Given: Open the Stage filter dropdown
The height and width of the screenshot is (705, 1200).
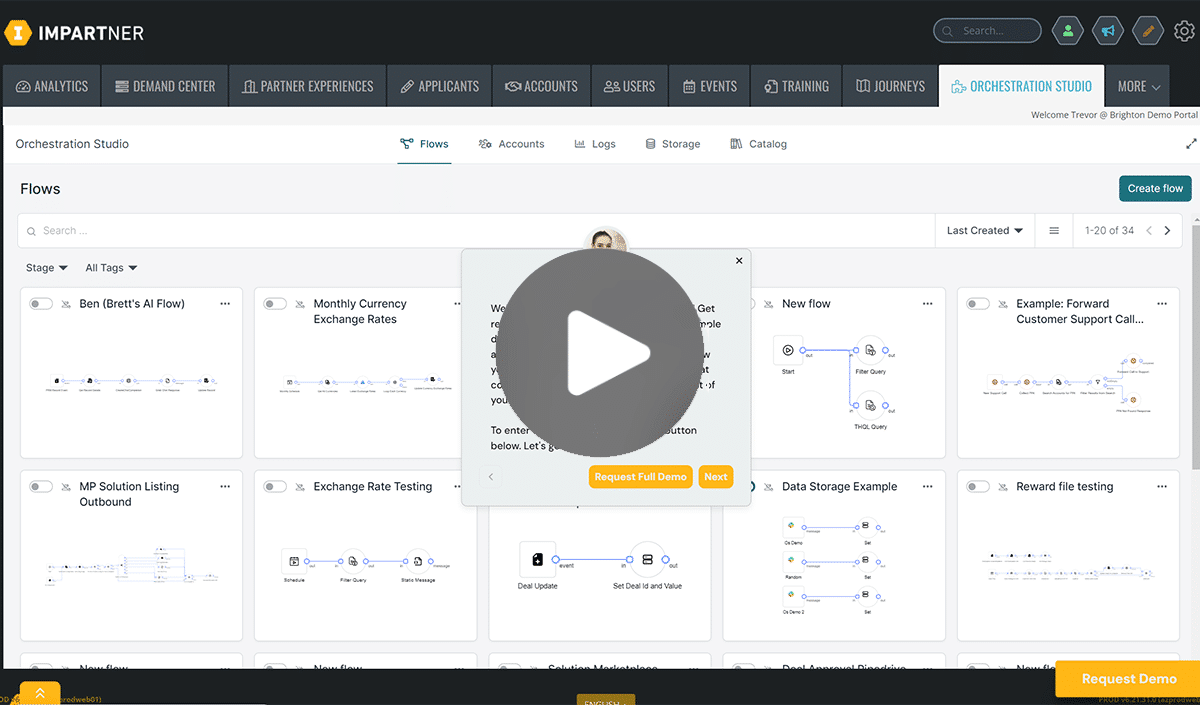Looking at the screenshot, I should tap(47, 268).
